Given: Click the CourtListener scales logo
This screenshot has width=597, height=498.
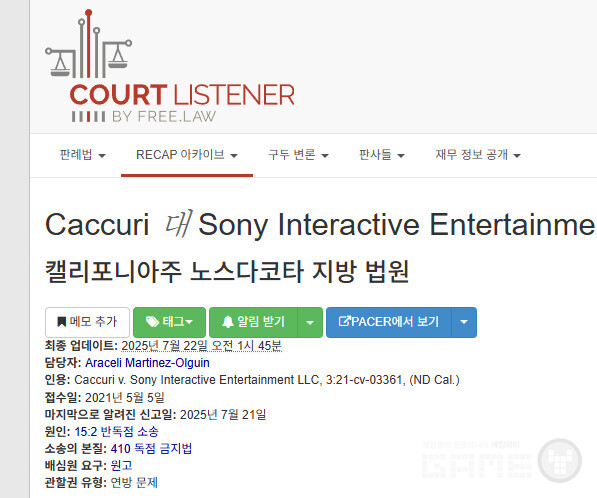Looking at the screenshot, I should (88, 43).
